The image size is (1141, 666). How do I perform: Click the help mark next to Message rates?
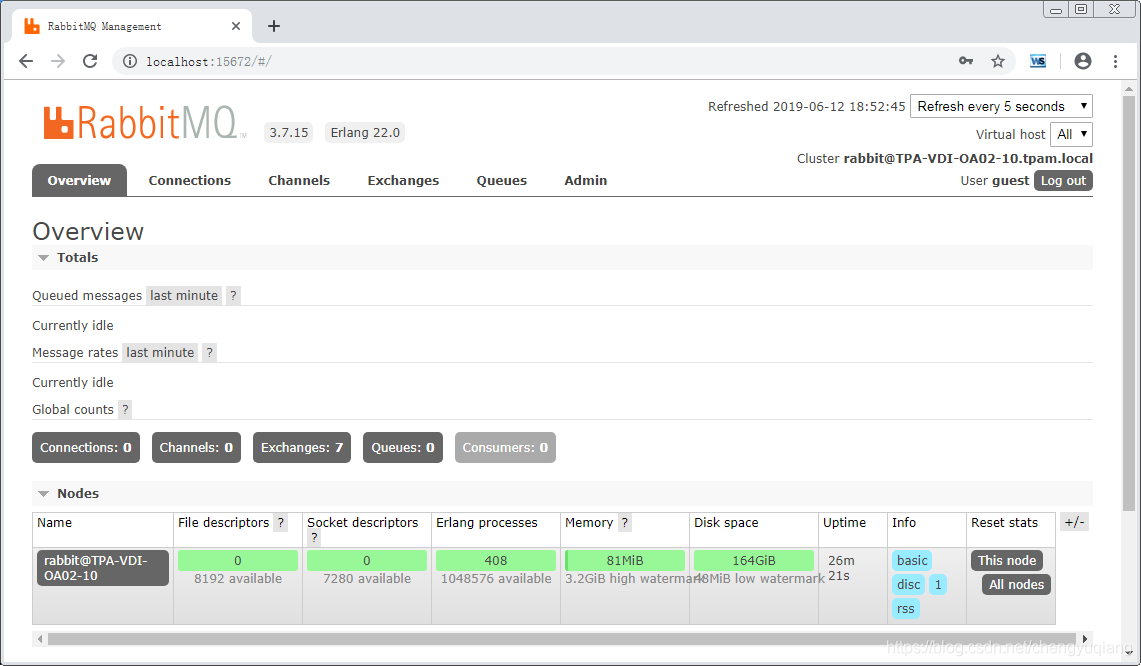pyautogui.click(x=210, y=352)
